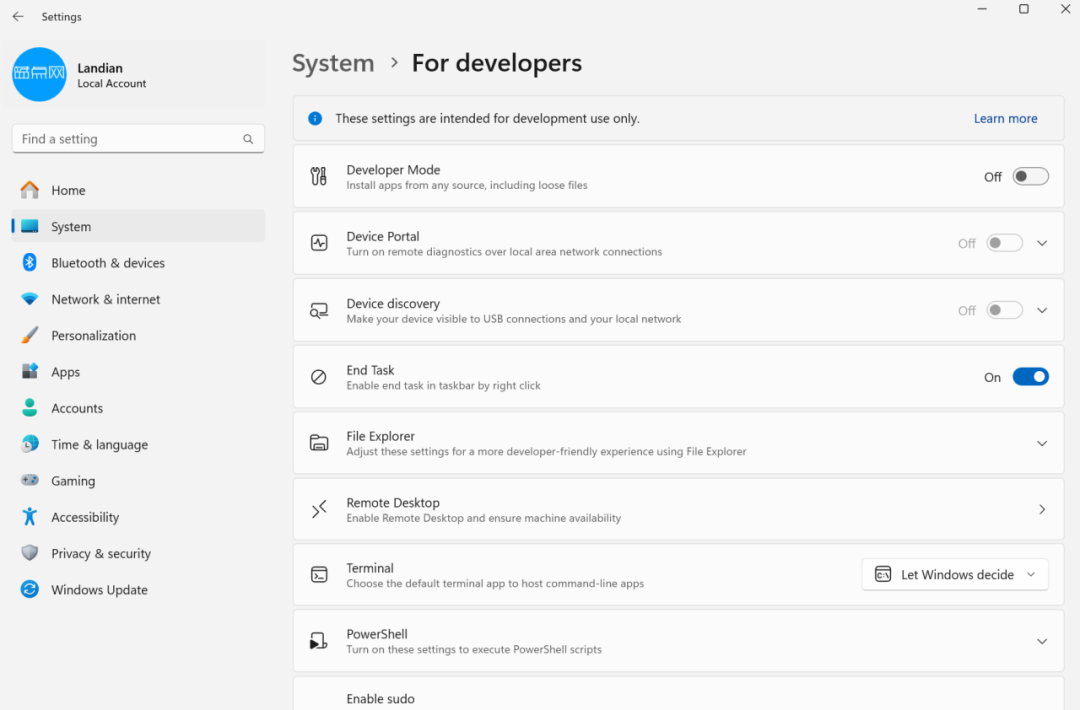Click the Device Portal diagnostics icon
The image size is (1080, 710).
[x=319, y=243]
